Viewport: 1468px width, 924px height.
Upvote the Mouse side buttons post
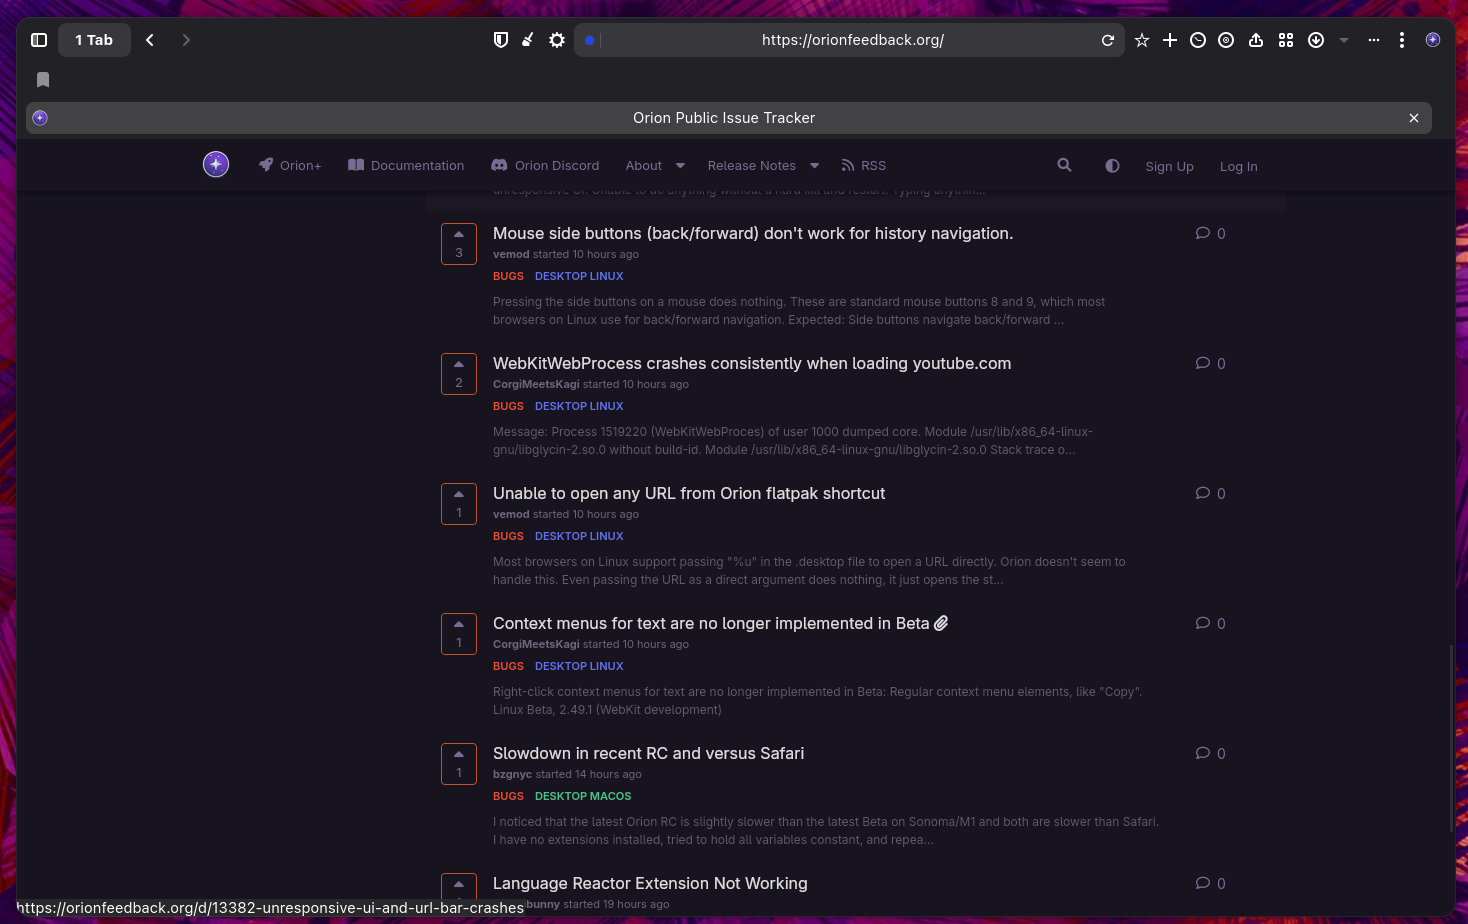(x=459, y=244)
